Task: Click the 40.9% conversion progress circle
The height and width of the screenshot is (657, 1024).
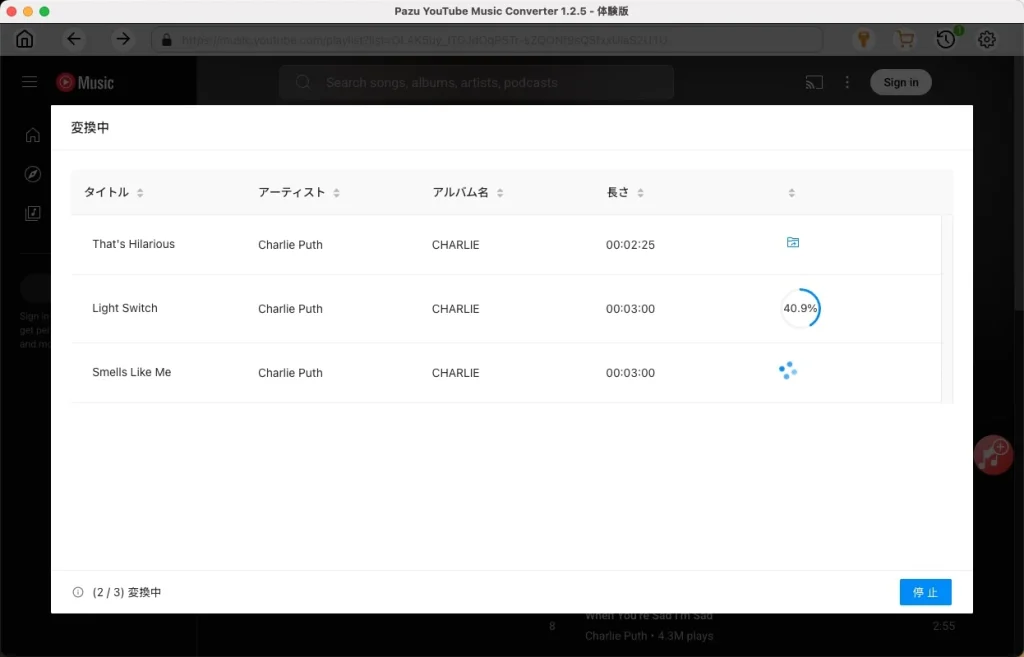Action: tap(800, 308)
